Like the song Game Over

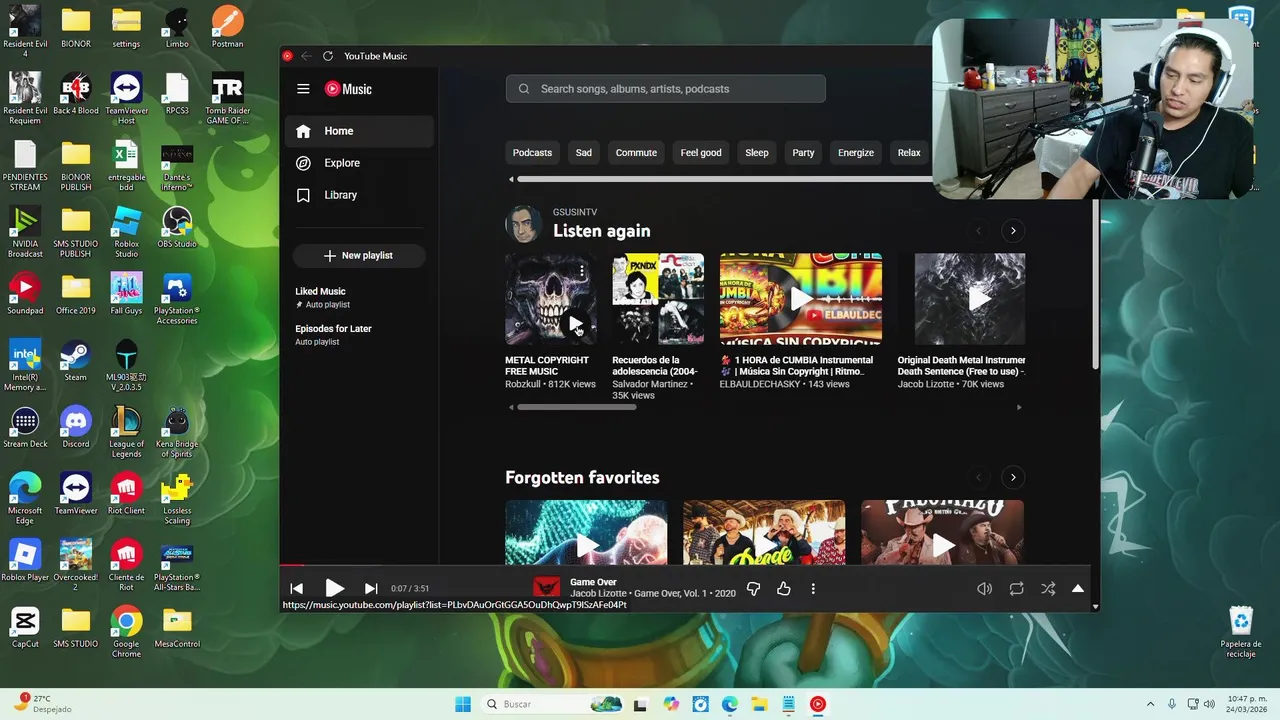click(784, 589)
